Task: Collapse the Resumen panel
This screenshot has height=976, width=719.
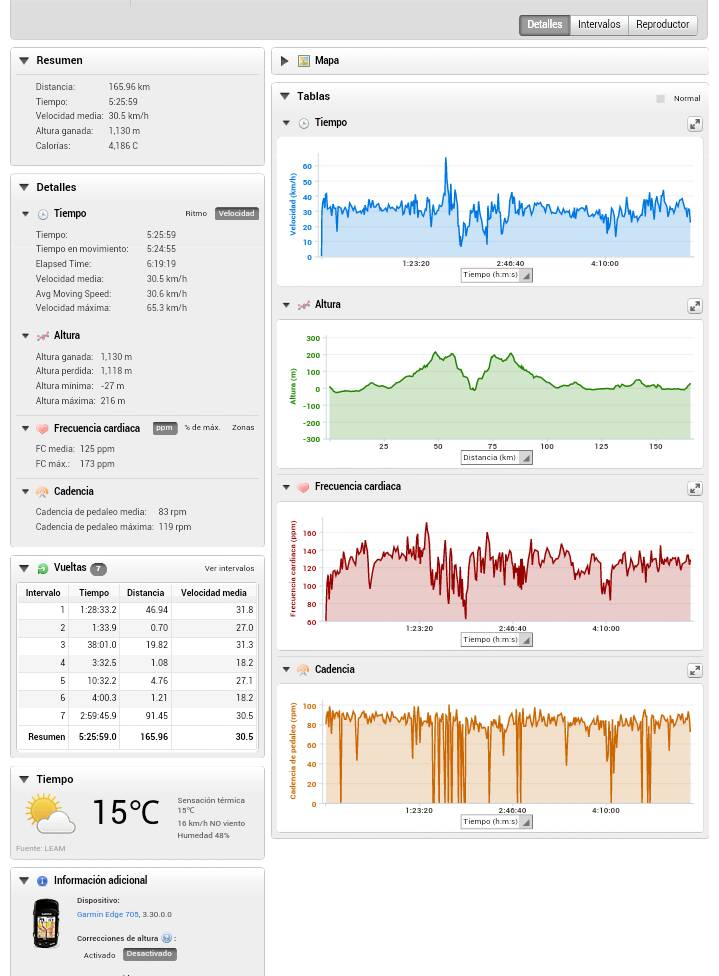Action: tap(24, 61)
